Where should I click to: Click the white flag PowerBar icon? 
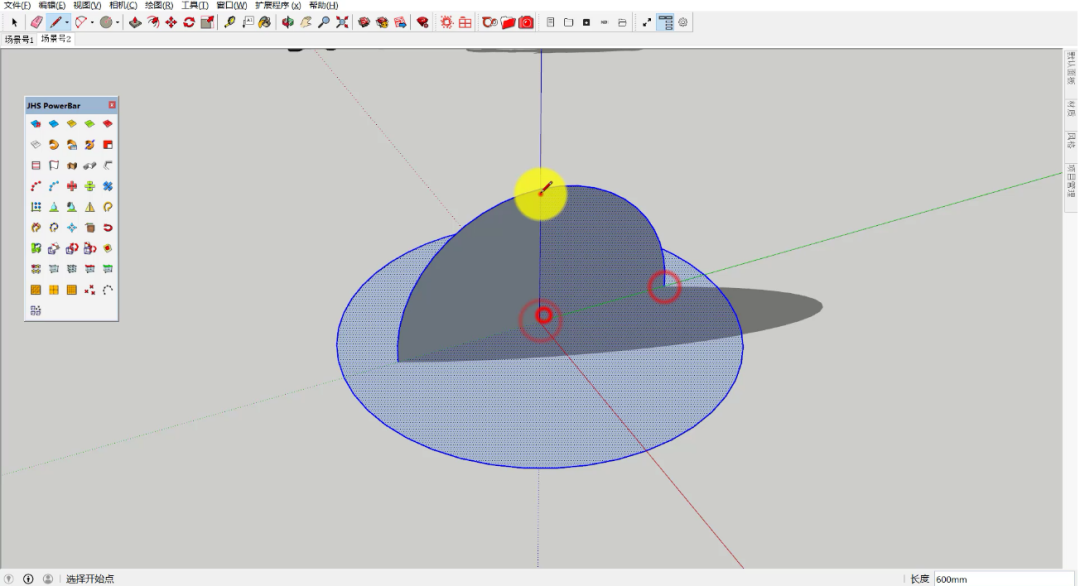coord(54,165)
